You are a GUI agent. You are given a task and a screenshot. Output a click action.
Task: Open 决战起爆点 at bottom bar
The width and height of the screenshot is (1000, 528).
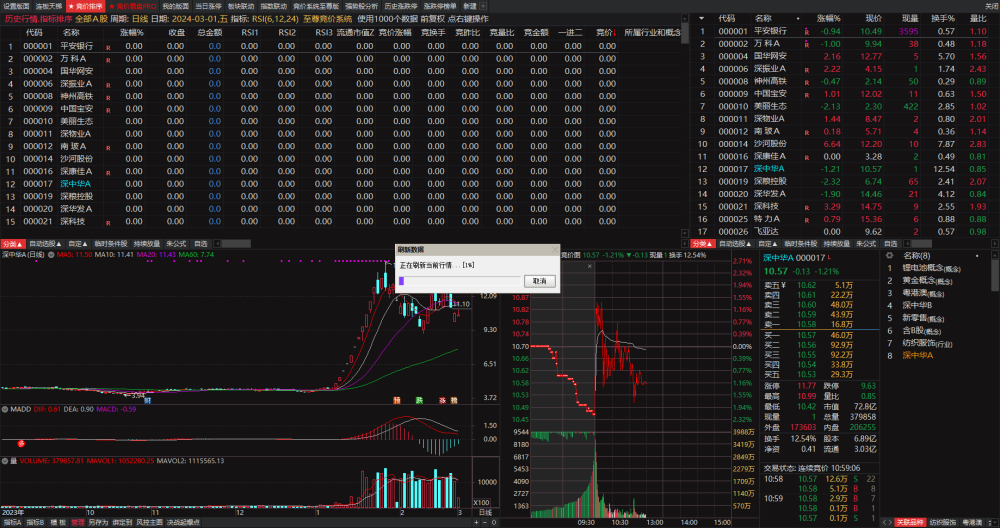point(183,522)
